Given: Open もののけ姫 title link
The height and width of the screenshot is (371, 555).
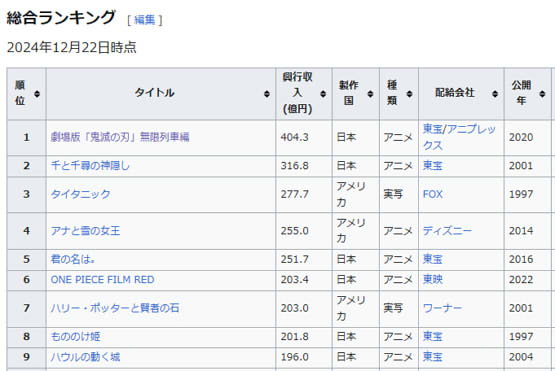Looking at the screenshot, I should coord(75,336).
